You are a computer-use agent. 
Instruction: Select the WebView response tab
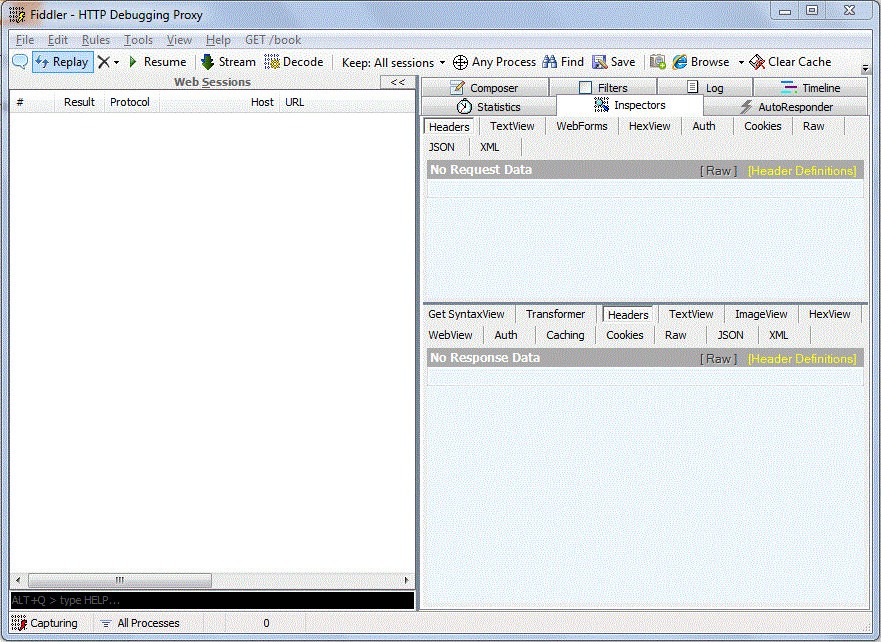450,335
